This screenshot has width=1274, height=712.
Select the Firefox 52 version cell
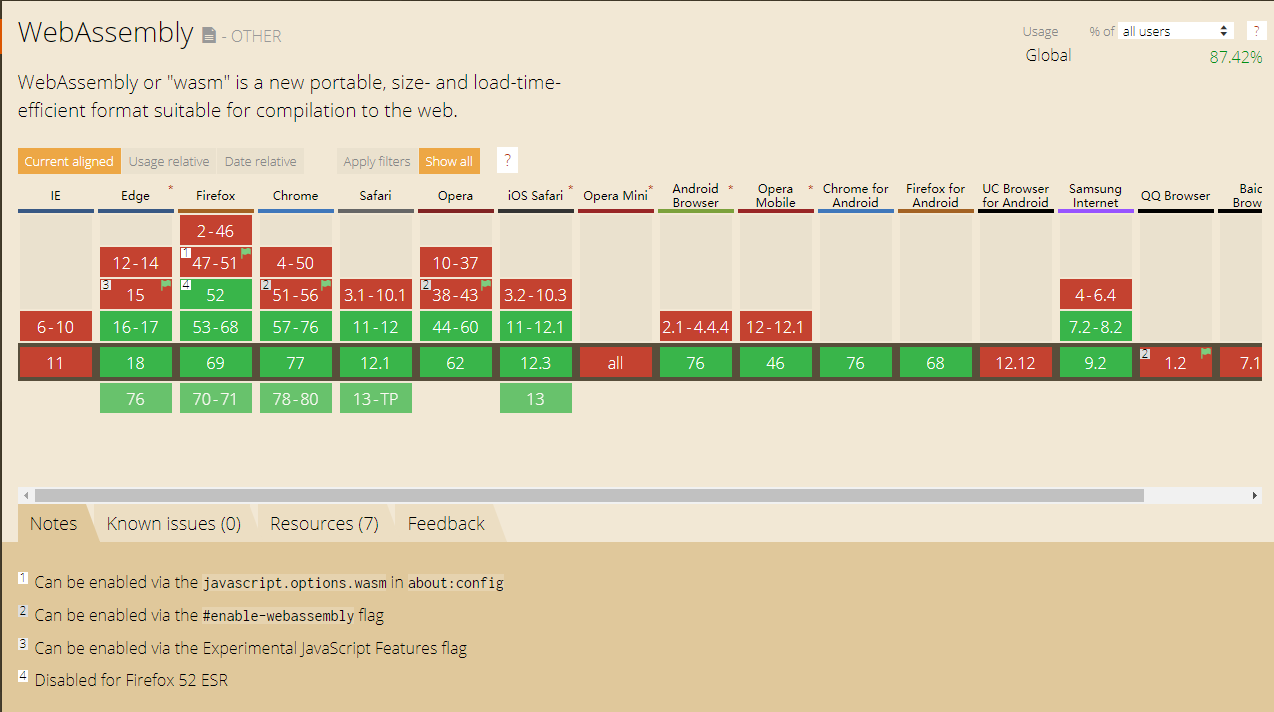[x=216, y=295]
